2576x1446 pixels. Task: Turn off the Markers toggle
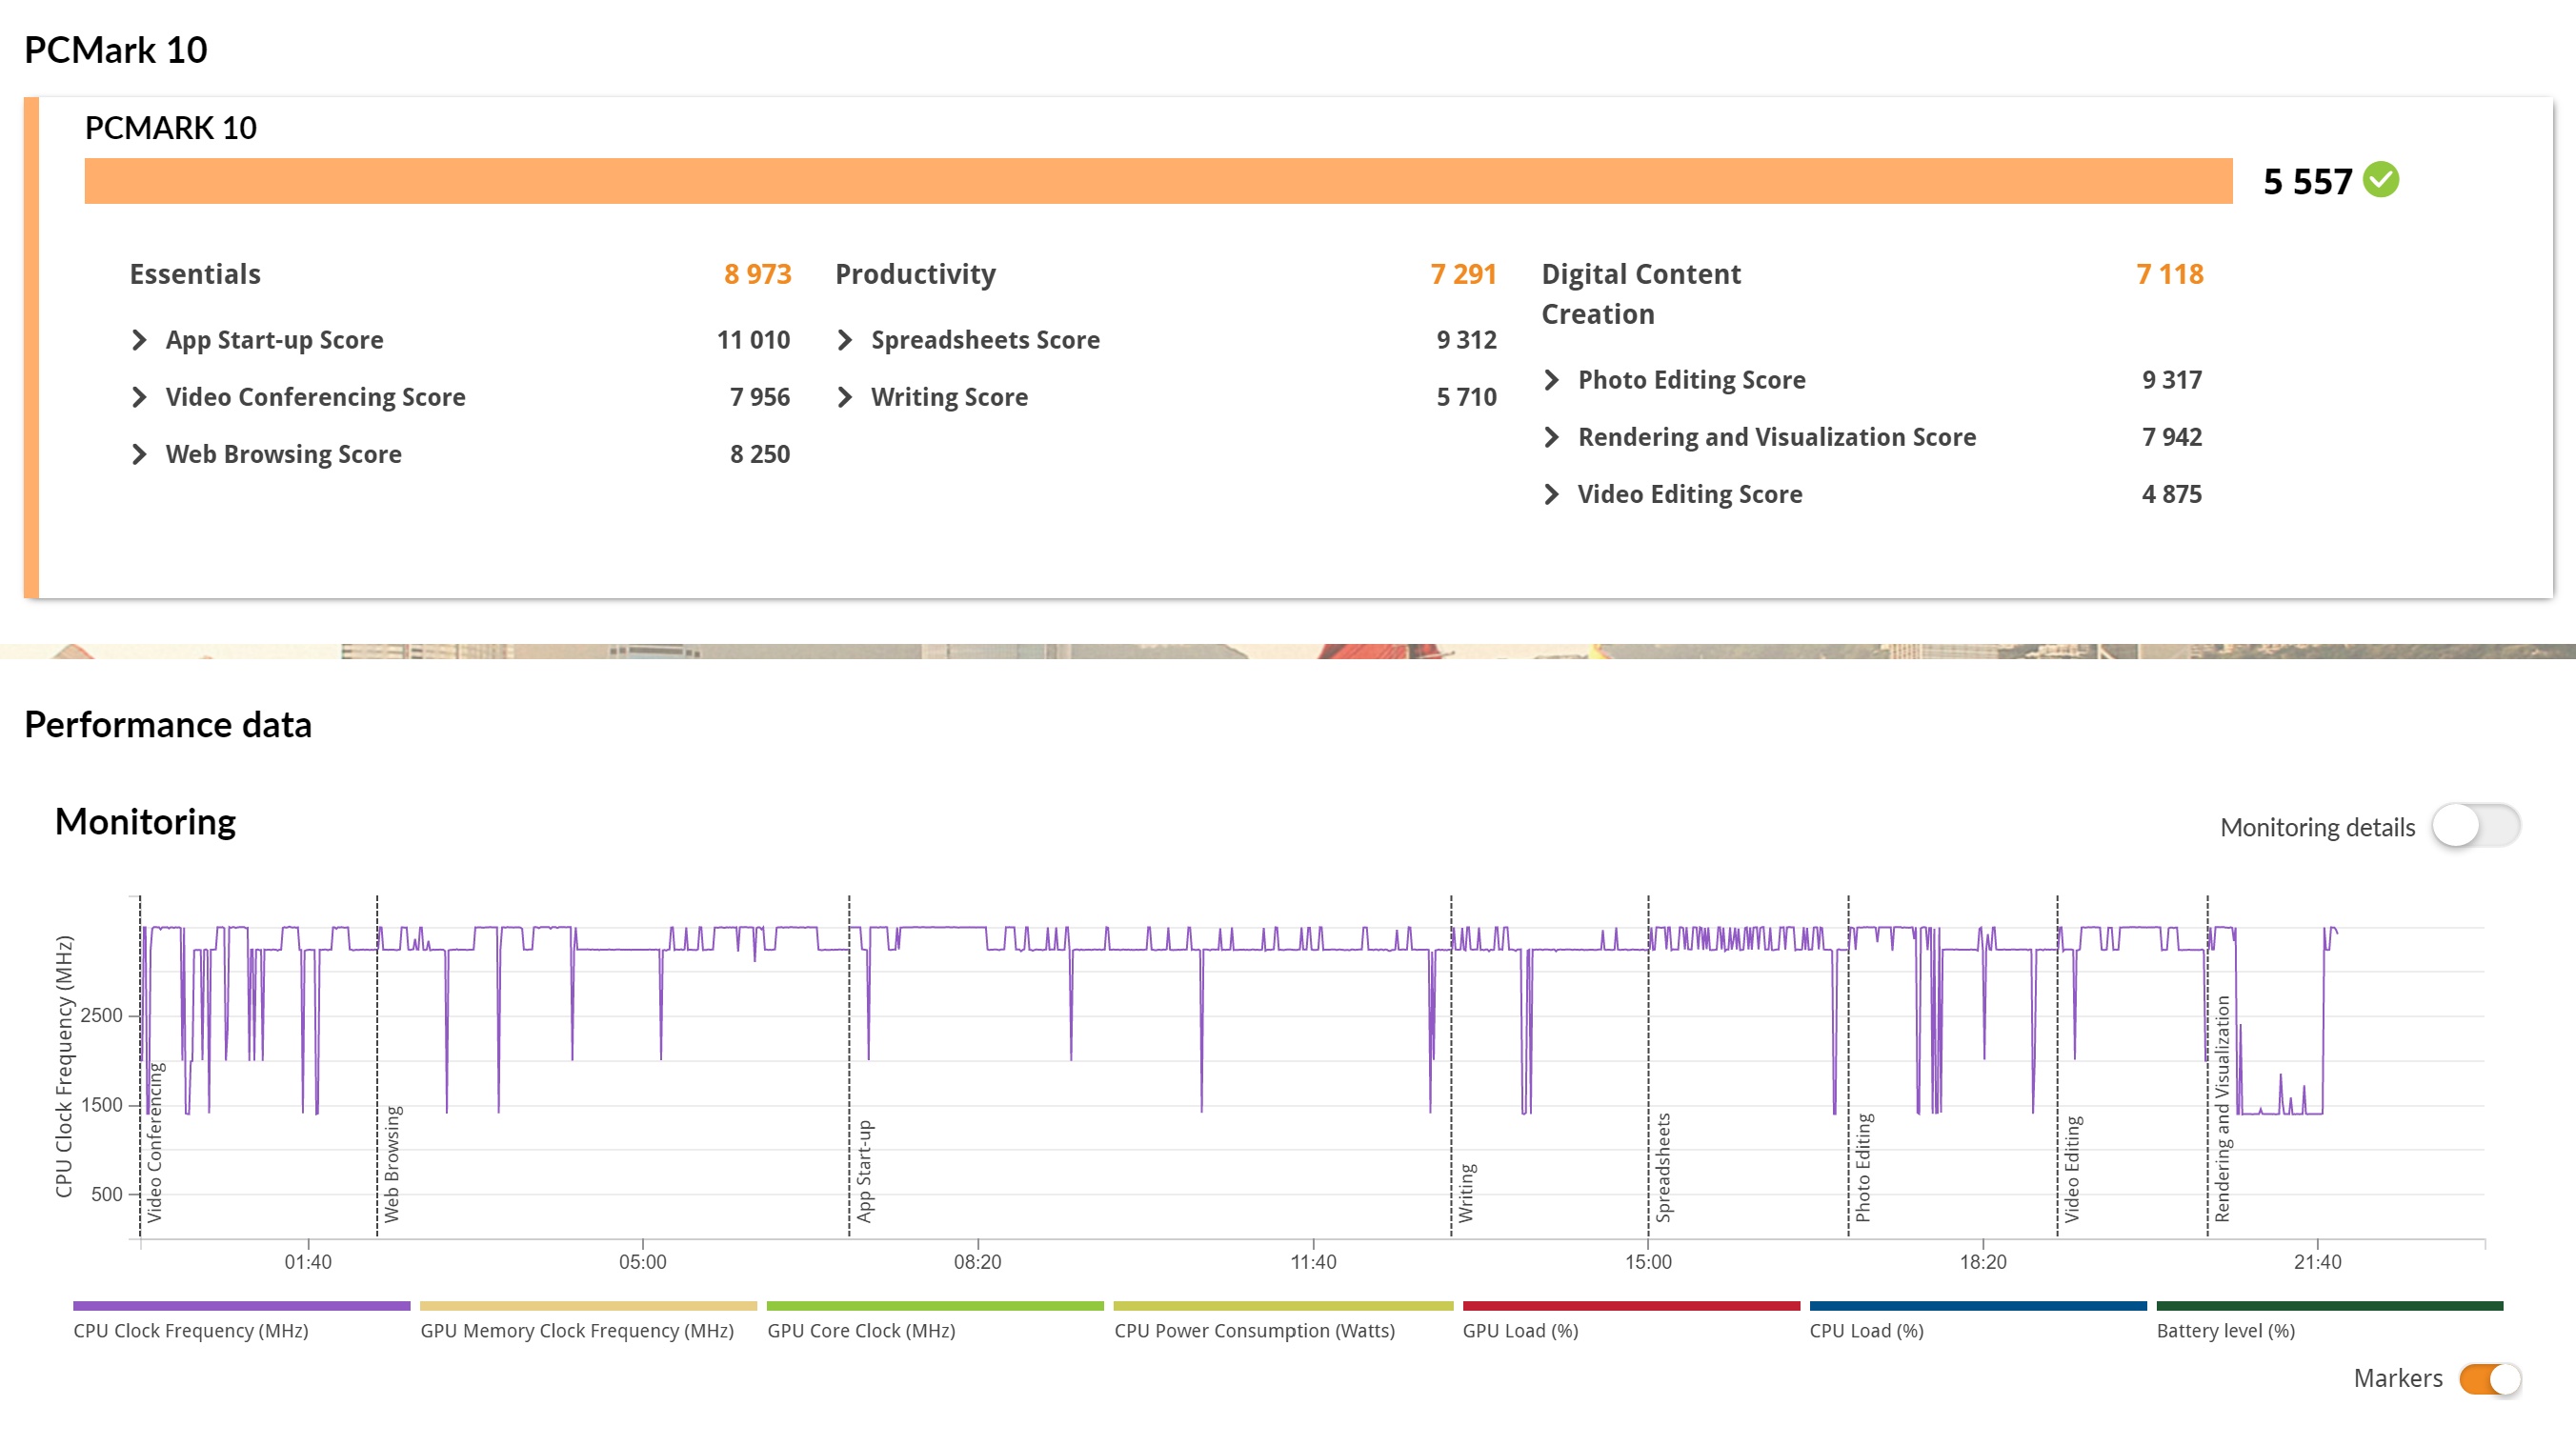pyautogui.click(x=2490, y=1379)
